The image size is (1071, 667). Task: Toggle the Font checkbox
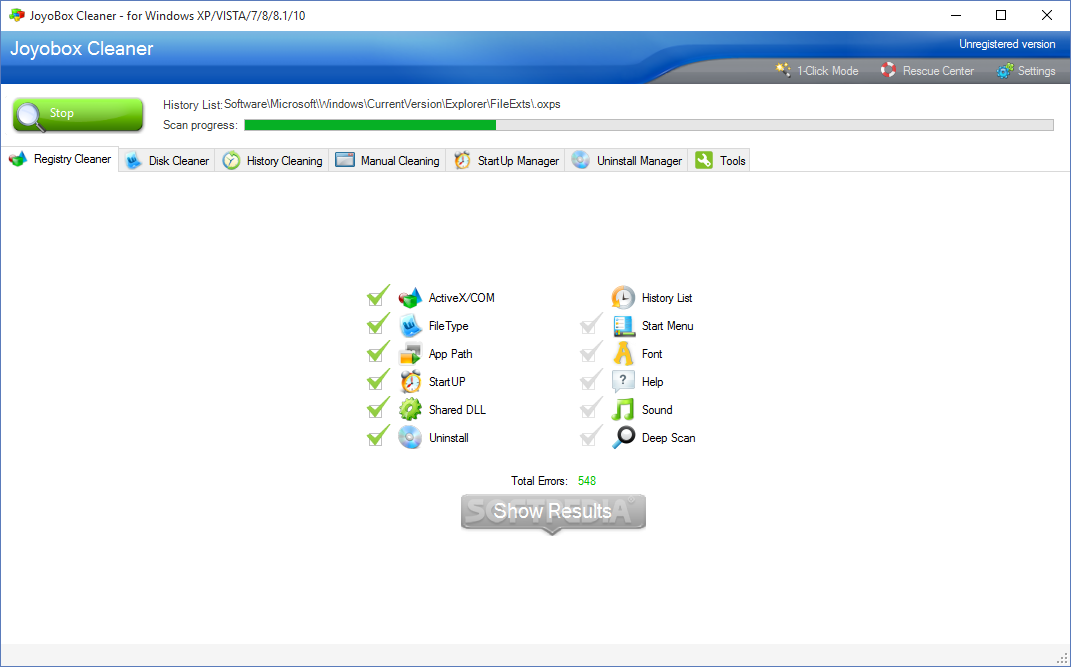[x=590, y=353]
